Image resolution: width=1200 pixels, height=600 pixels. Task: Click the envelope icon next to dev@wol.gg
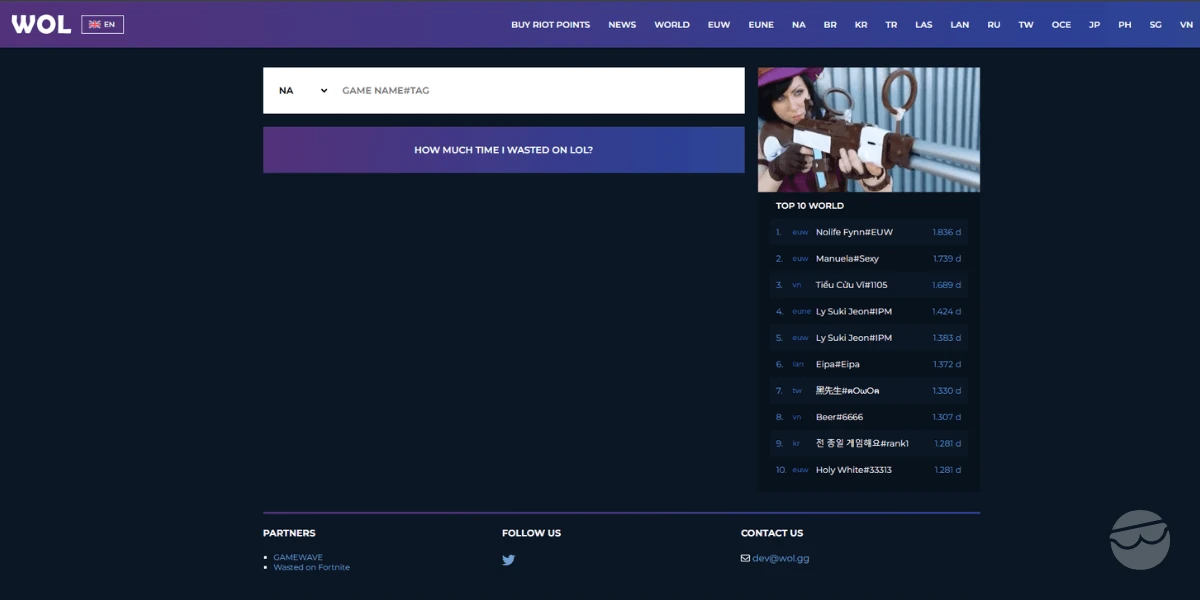[745, 558]
